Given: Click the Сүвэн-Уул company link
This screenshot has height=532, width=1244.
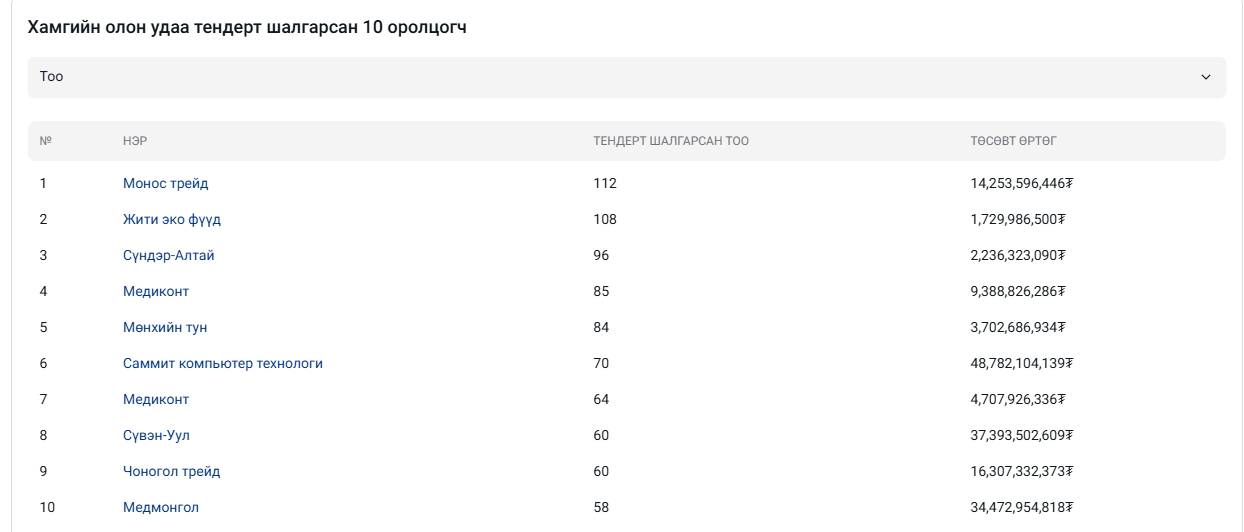Looking at the screenshot, I should click(x=156, y=436).
